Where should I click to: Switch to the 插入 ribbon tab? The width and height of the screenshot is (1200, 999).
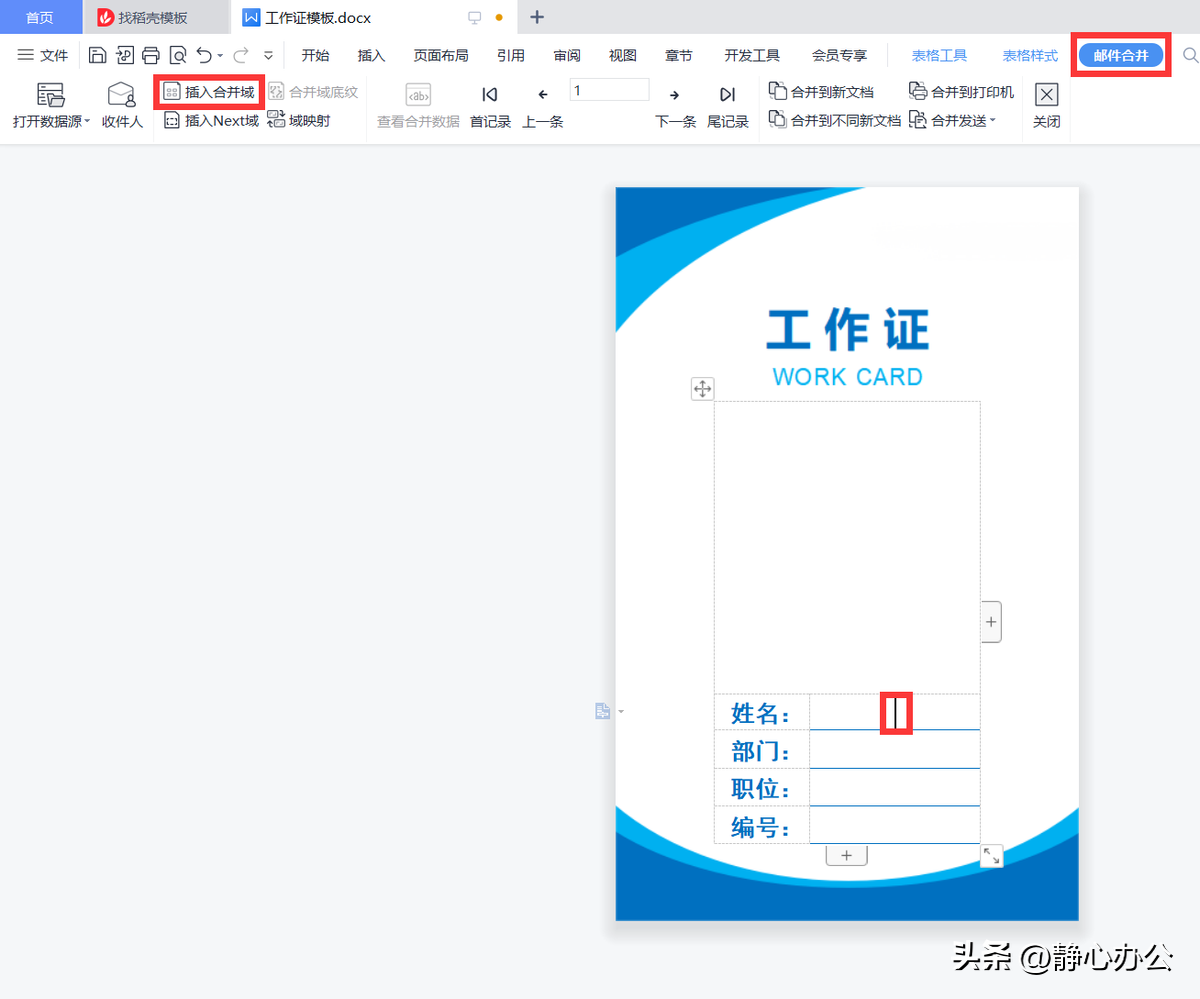pyautogui.click(x=371, y=55)
